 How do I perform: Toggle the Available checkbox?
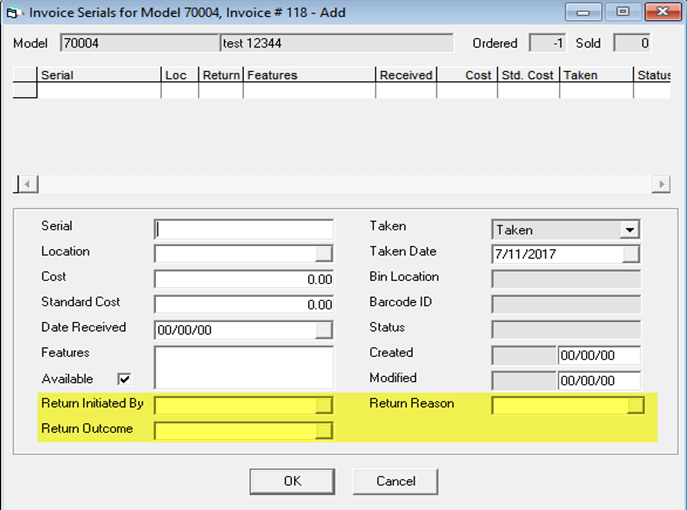click(x=124, y=379)
